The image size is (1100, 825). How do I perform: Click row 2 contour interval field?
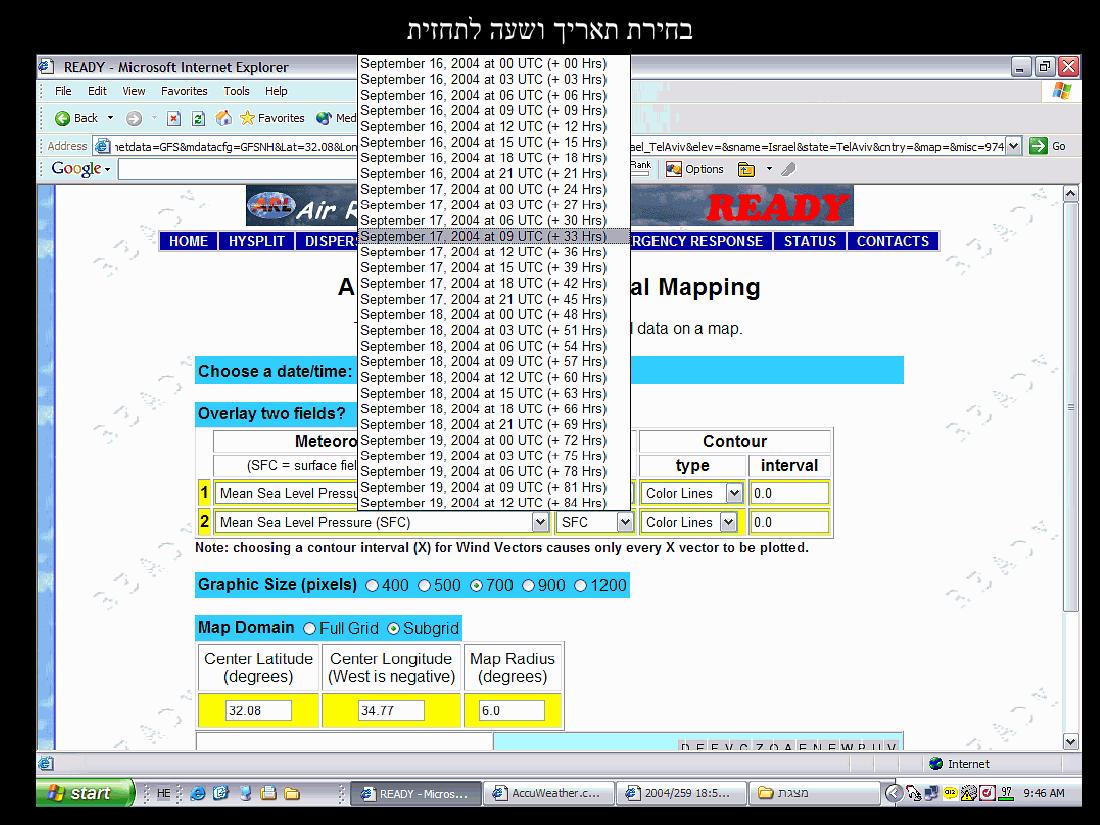[x=789, y=522]
